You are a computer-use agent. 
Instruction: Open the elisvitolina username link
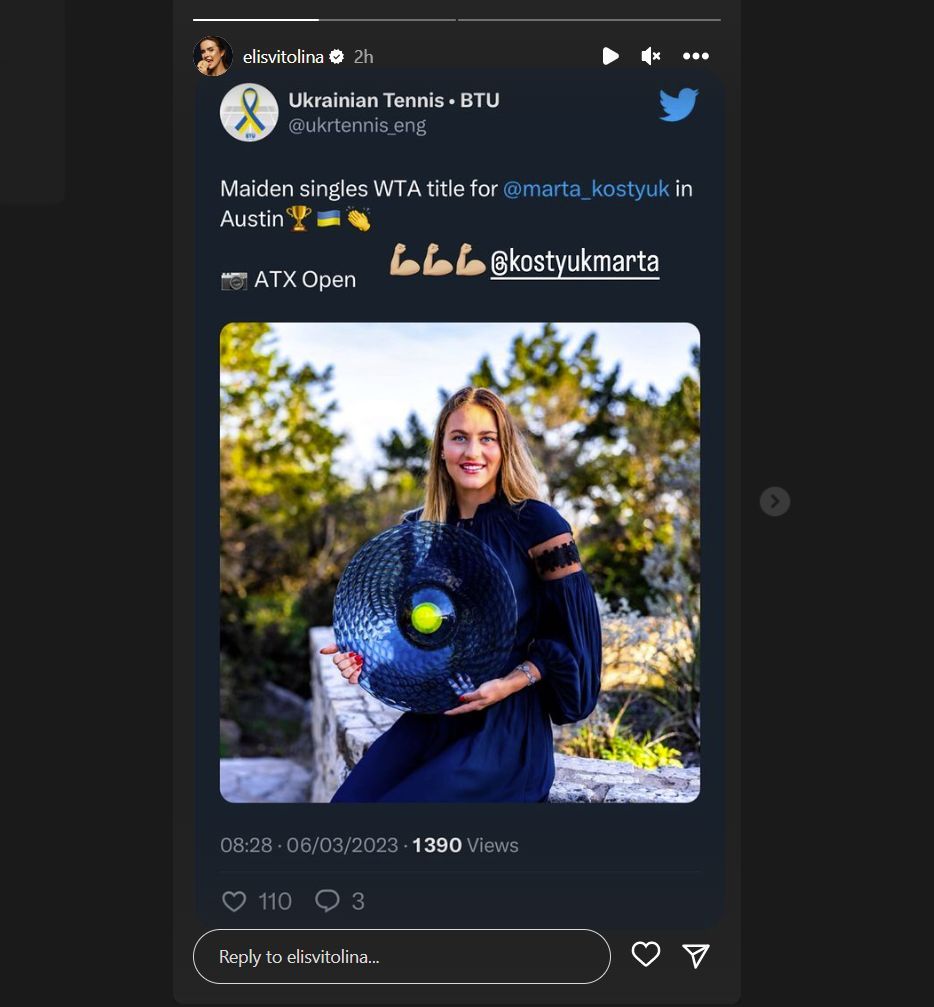pos(283,57)
